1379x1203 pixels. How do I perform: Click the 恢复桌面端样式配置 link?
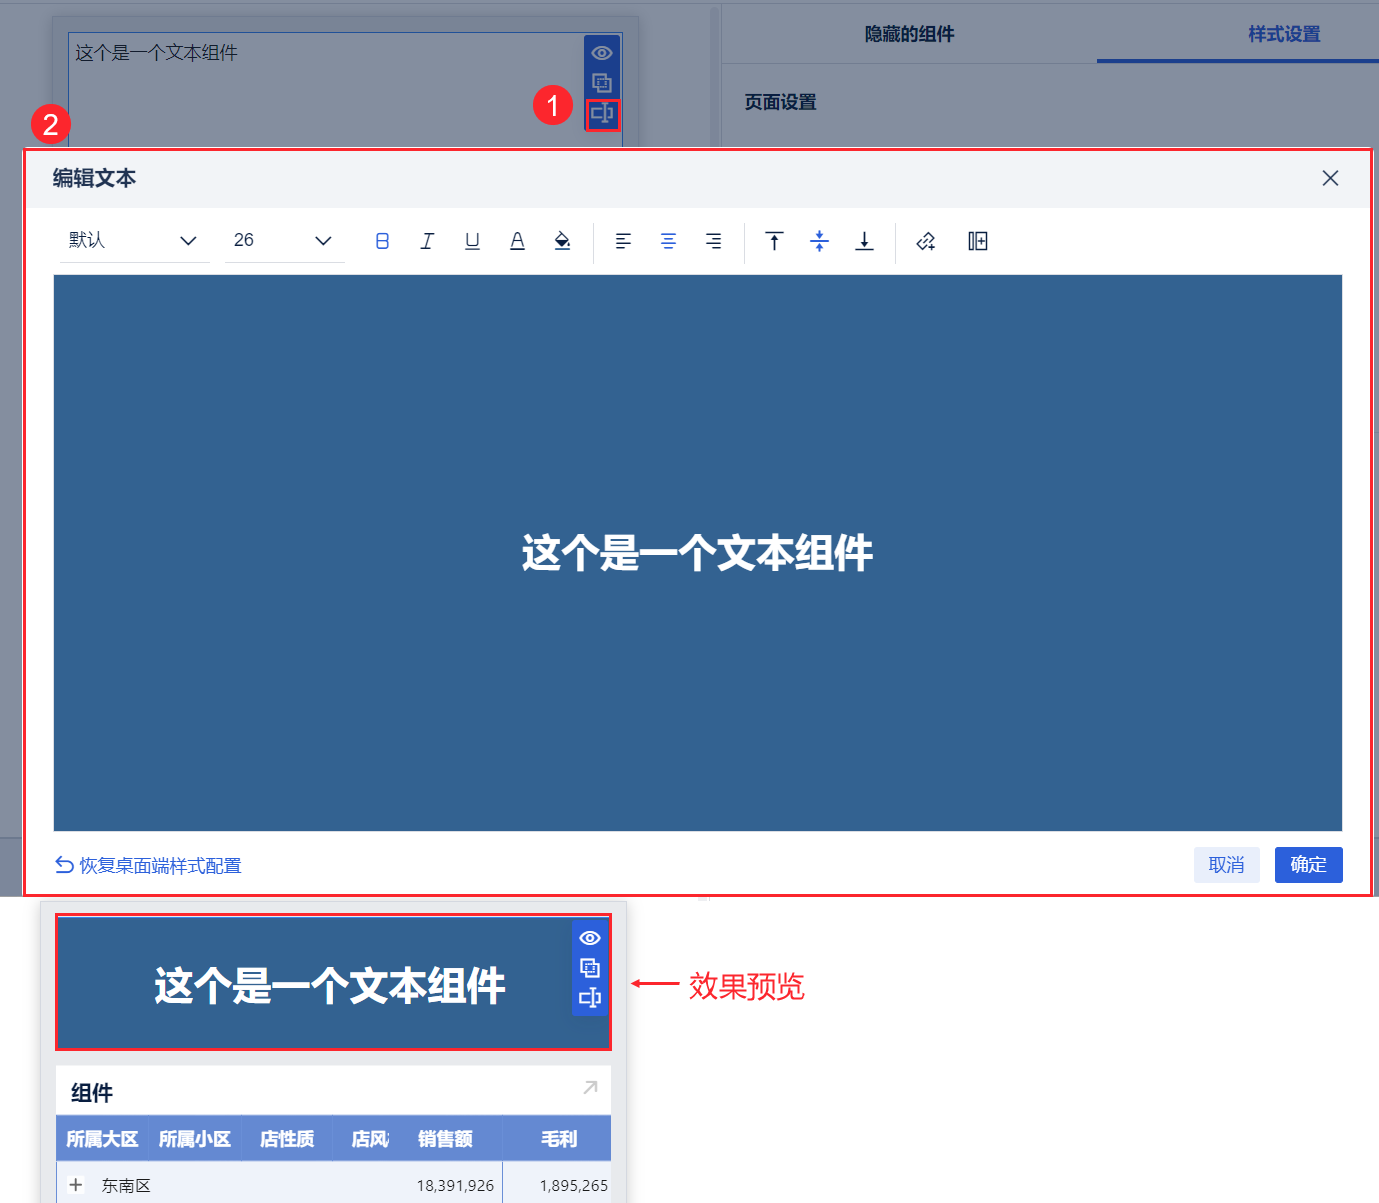tap(148, 865)
